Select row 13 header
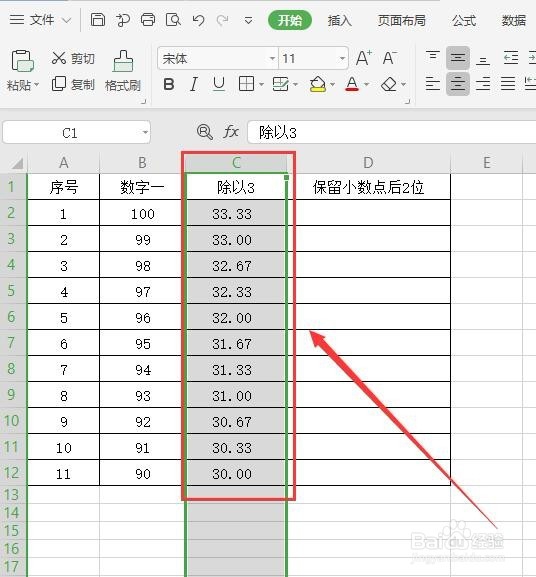Viewport: 536px width, 577px height. pos(12,495)
